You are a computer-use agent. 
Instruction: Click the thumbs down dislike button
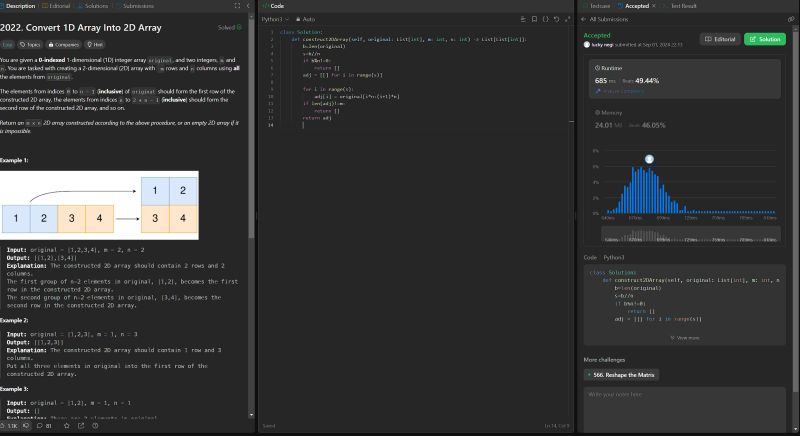27,426
